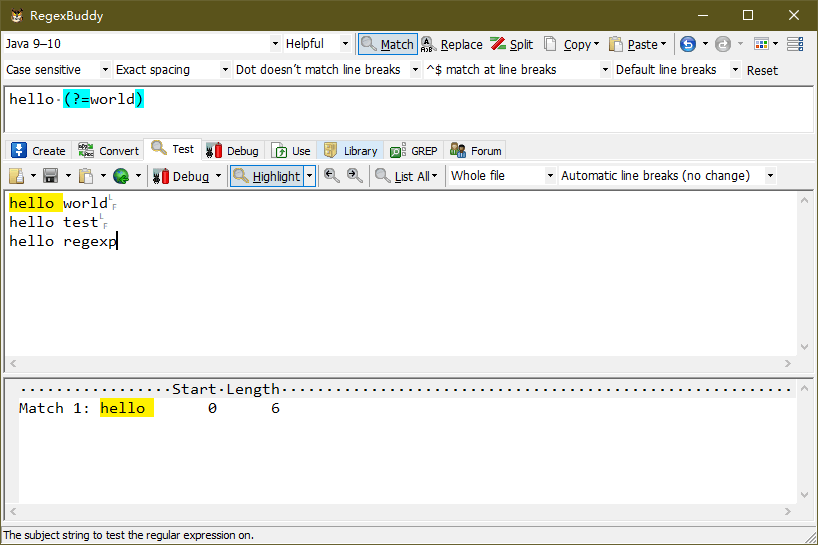Open the undo history dropdown arrow

[705, 44]
